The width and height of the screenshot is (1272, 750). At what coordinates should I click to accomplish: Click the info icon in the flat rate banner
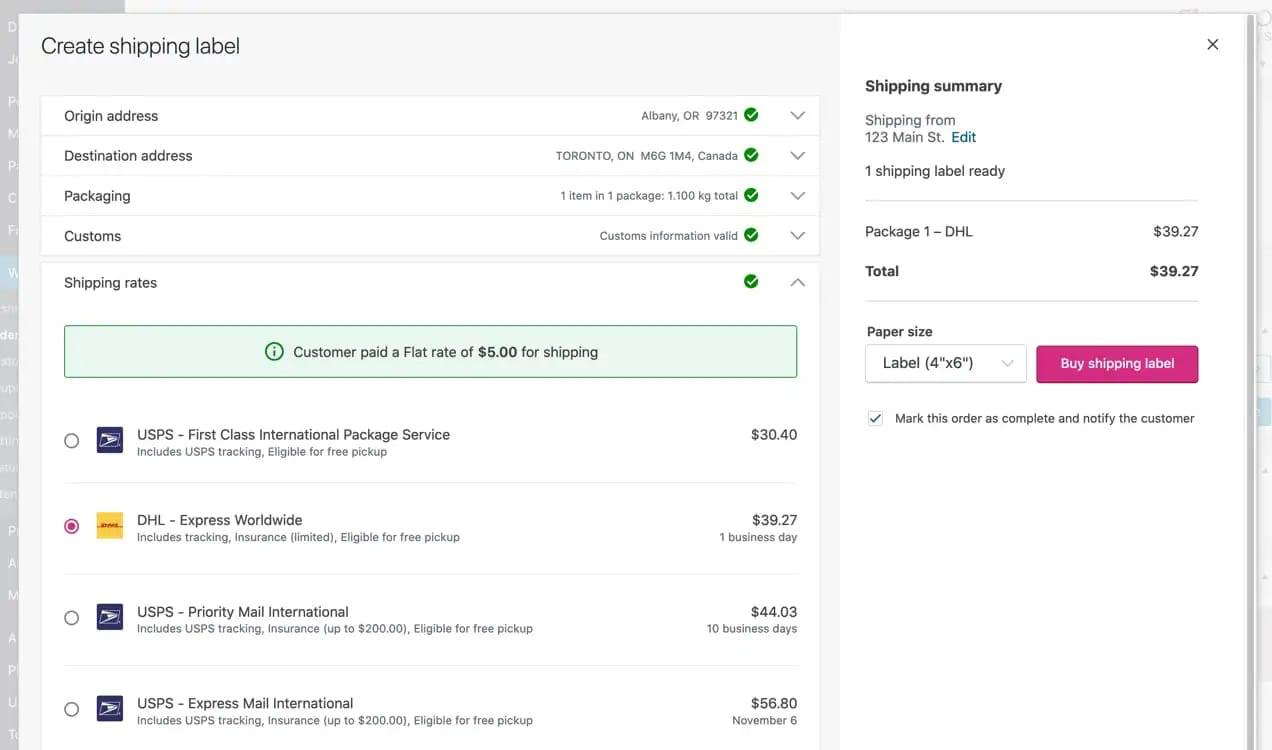275,352
